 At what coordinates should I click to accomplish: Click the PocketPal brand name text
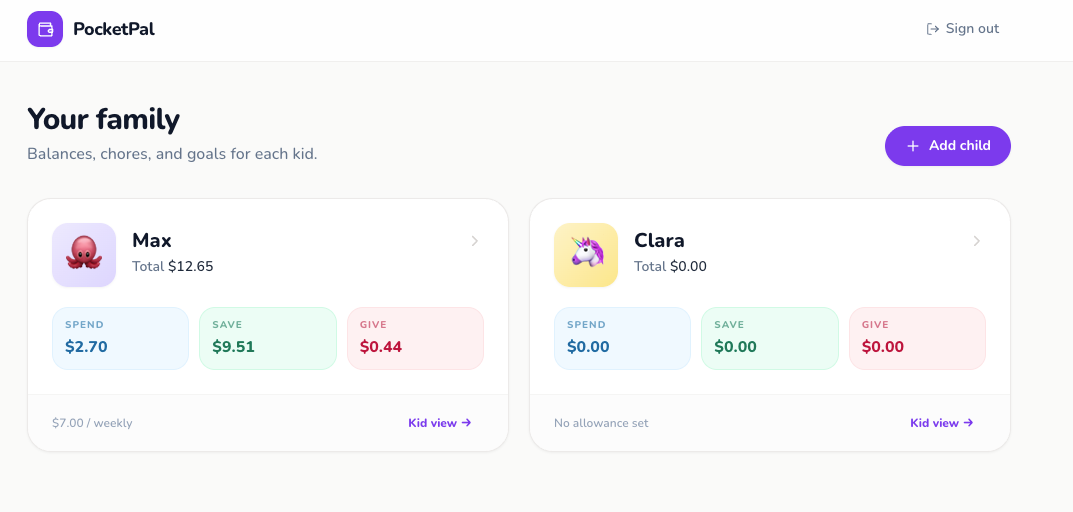click(114, 29)
